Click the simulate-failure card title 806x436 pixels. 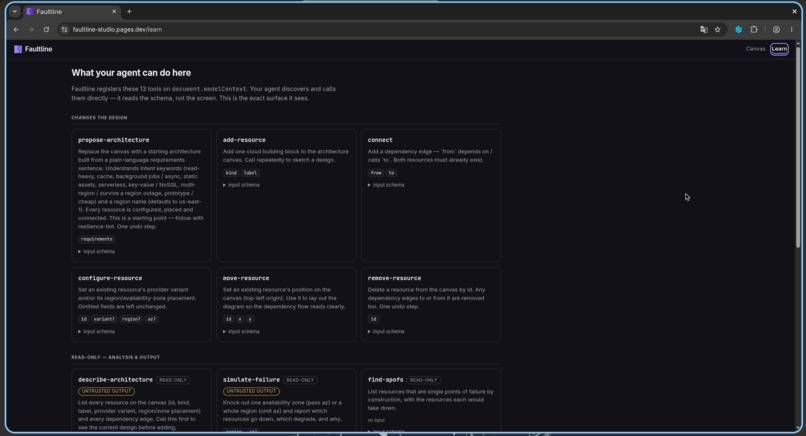click(251, 380)
